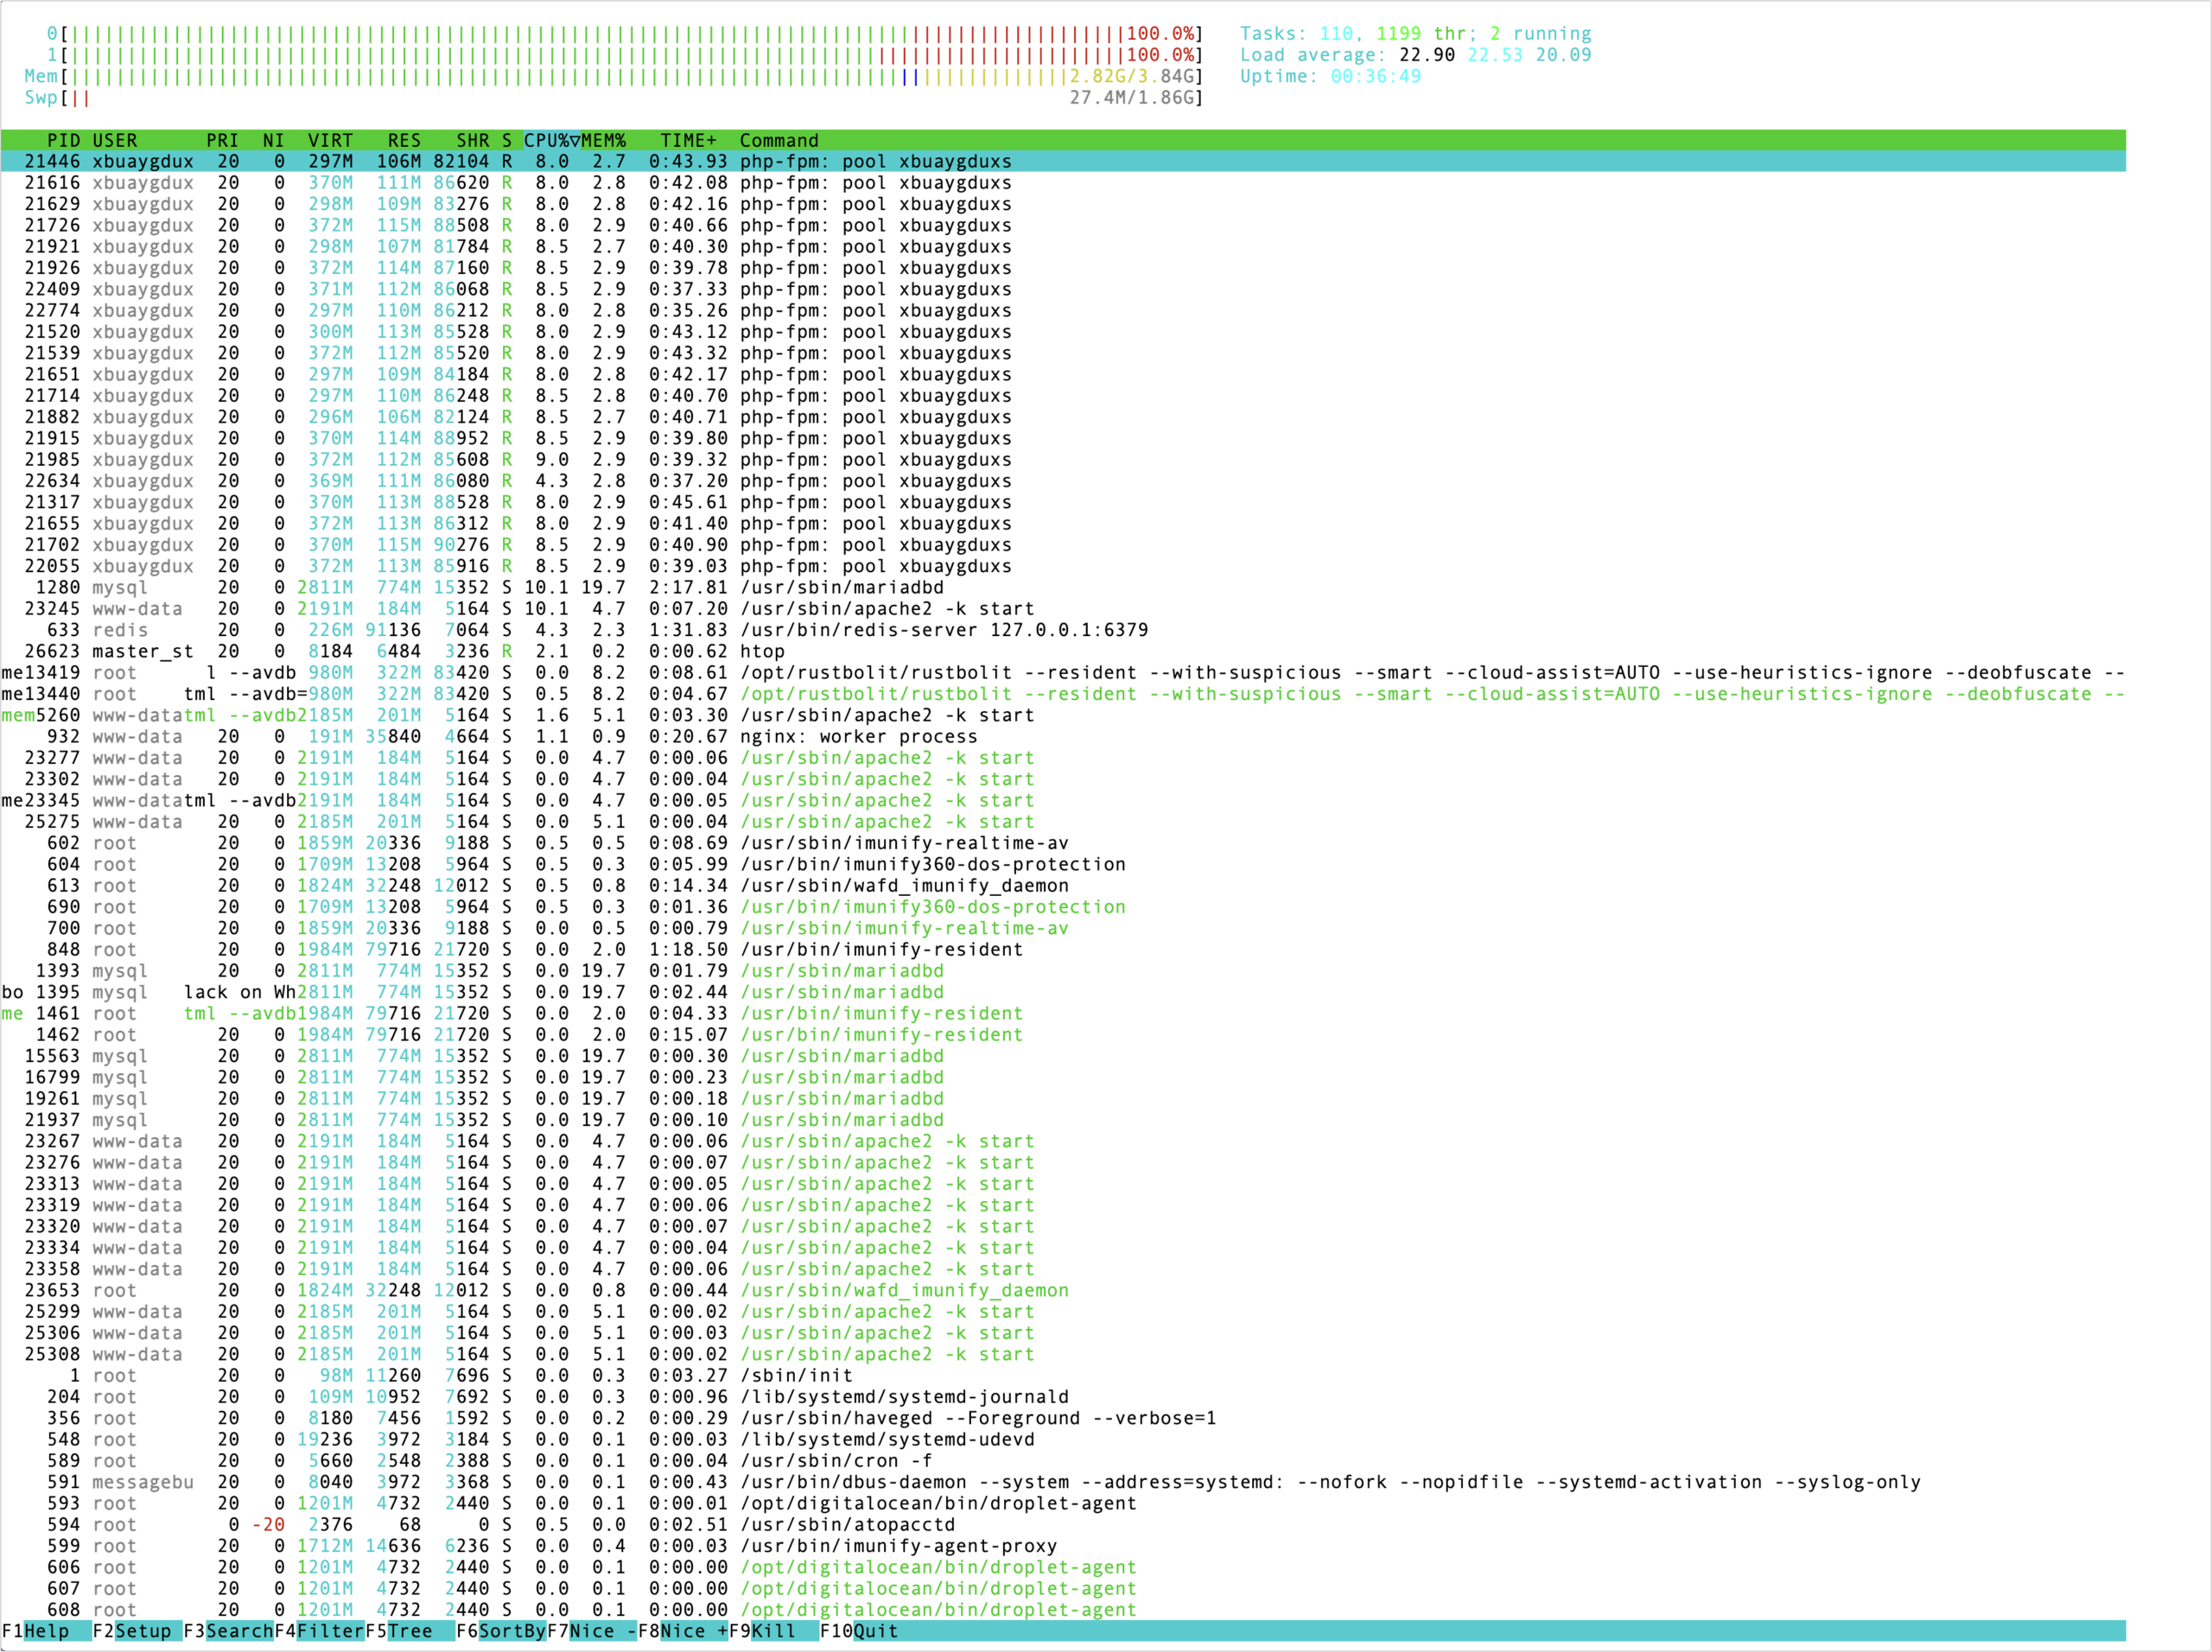Select droplet-agent process row PID 593
This screenshot has width=2212, height=1652.
1063,1503
